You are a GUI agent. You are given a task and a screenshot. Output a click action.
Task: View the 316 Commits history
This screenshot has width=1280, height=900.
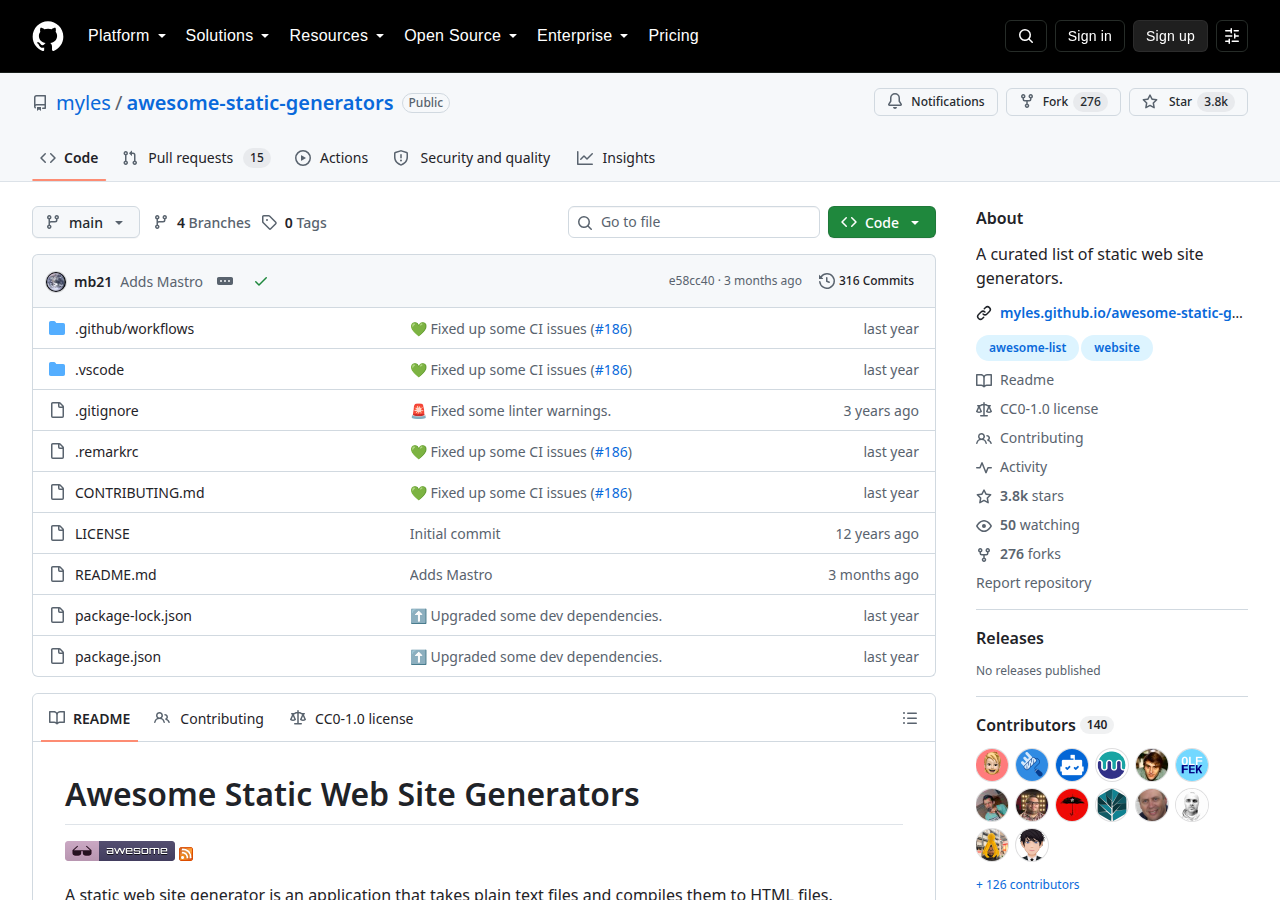(866, 281)
